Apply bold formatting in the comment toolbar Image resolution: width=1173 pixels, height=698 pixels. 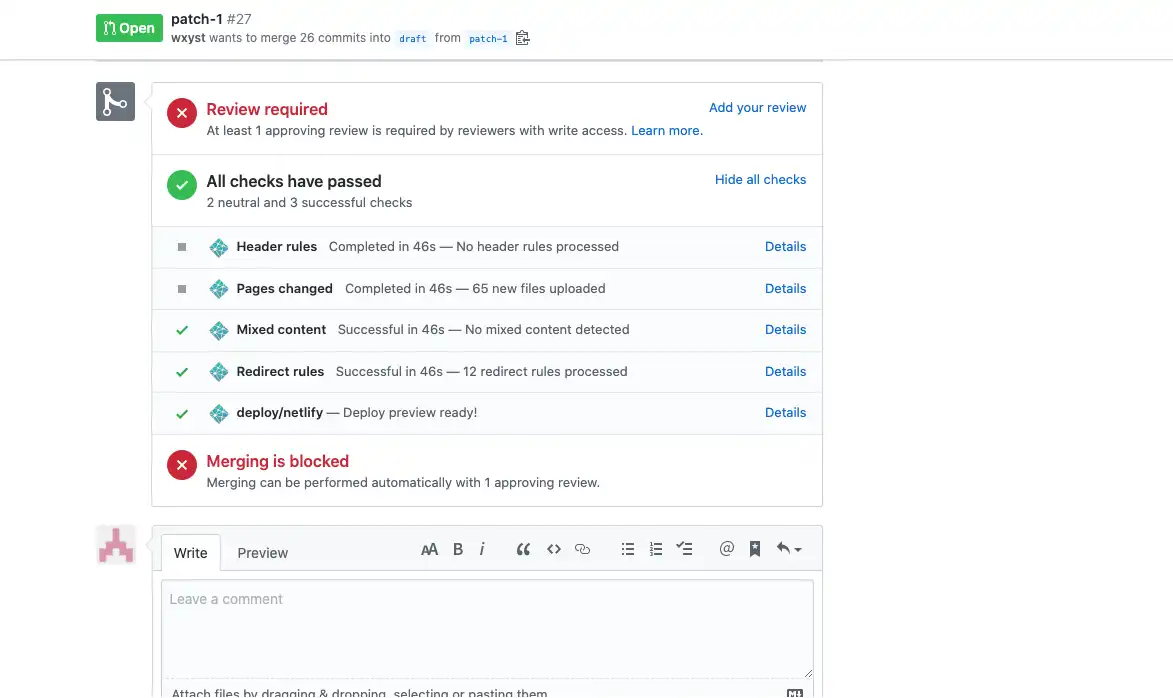[x=457, y=549]
